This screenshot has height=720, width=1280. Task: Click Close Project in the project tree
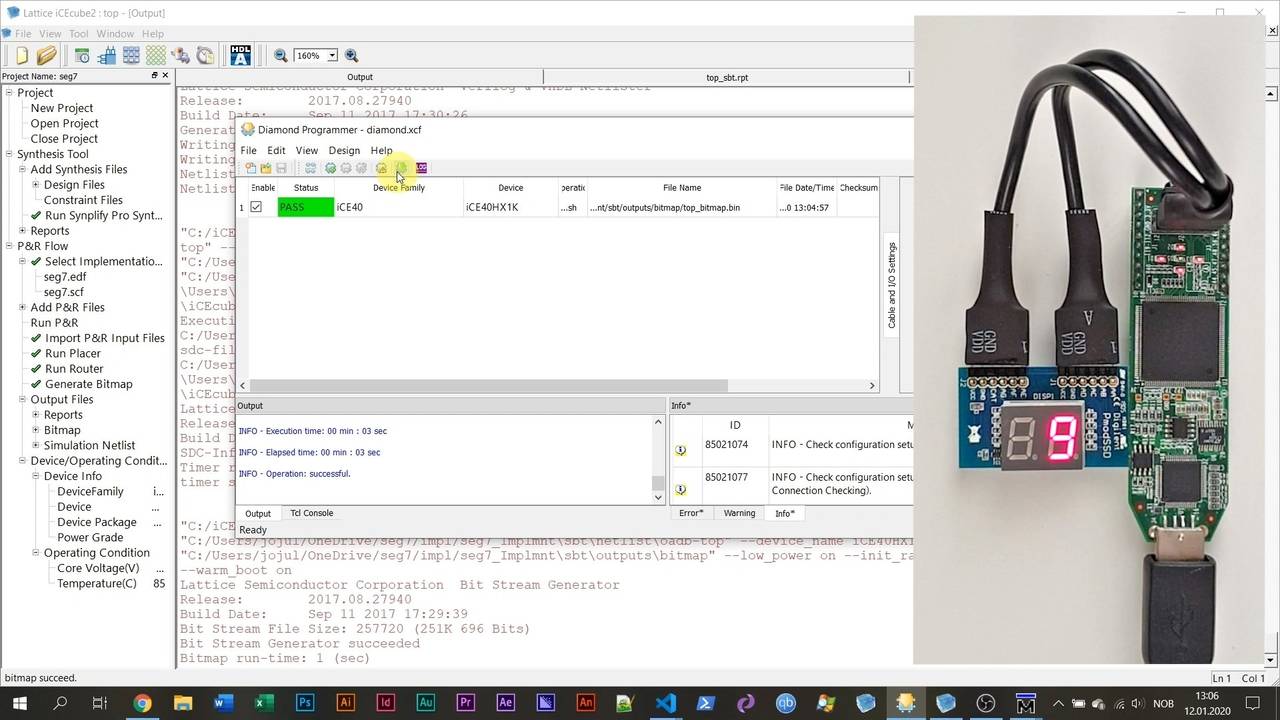(x=64, y=139)
